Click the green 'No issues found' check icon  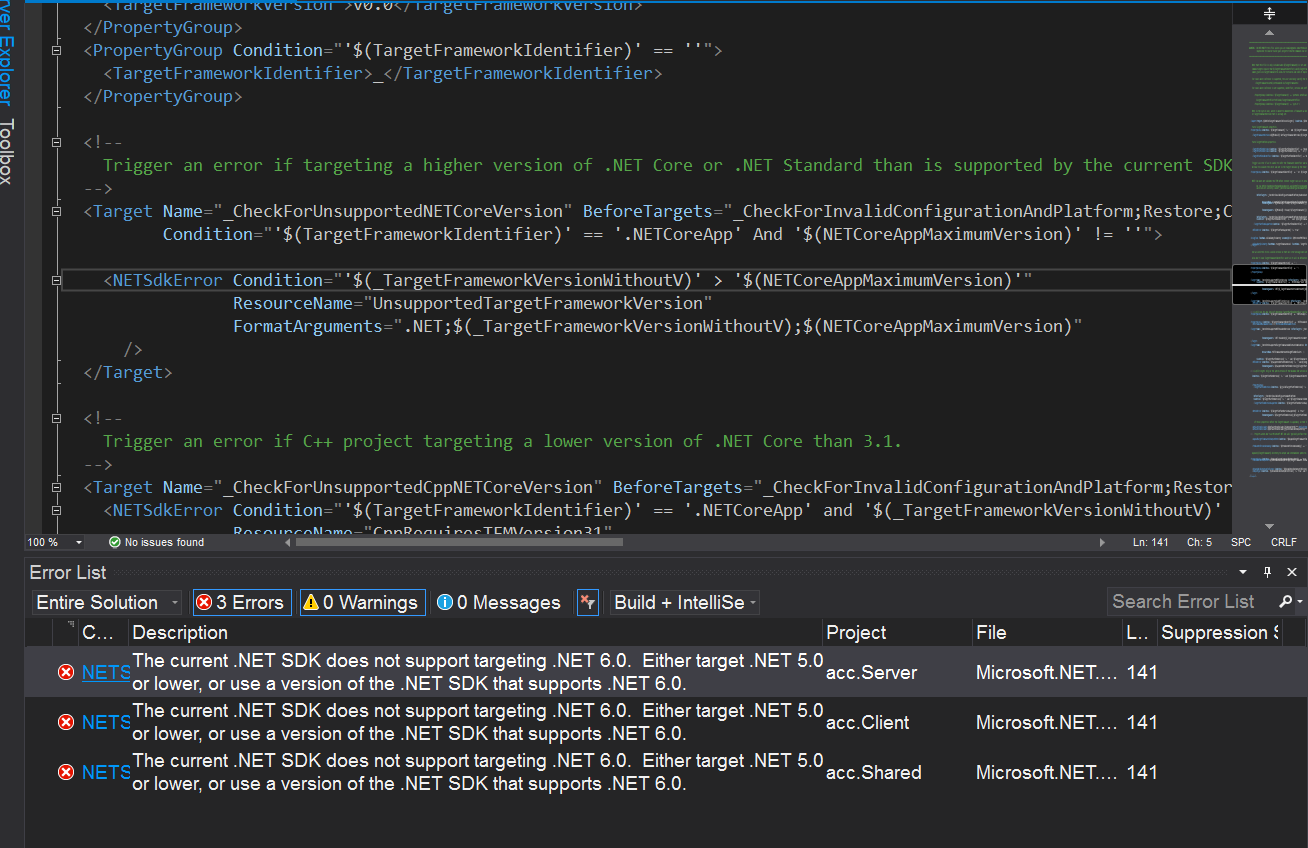pos(115,542)
